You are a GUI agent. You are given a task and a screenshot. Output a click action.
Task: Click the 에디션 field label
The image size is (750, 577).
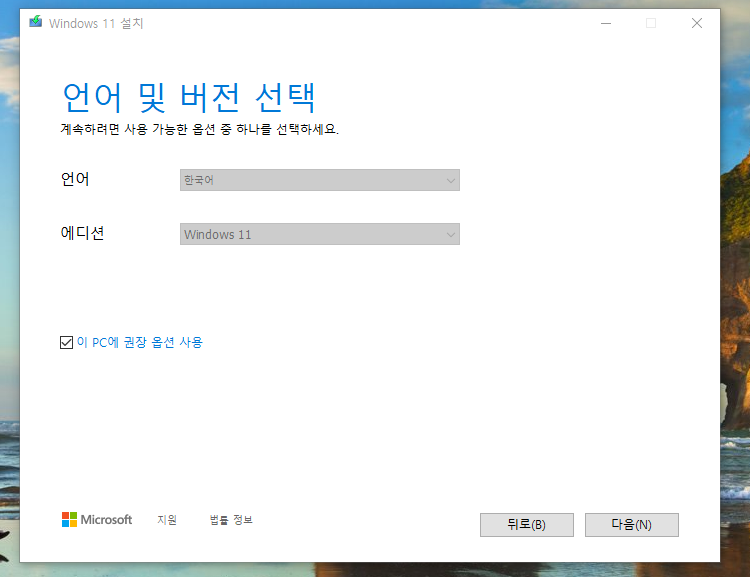point(82,233)
